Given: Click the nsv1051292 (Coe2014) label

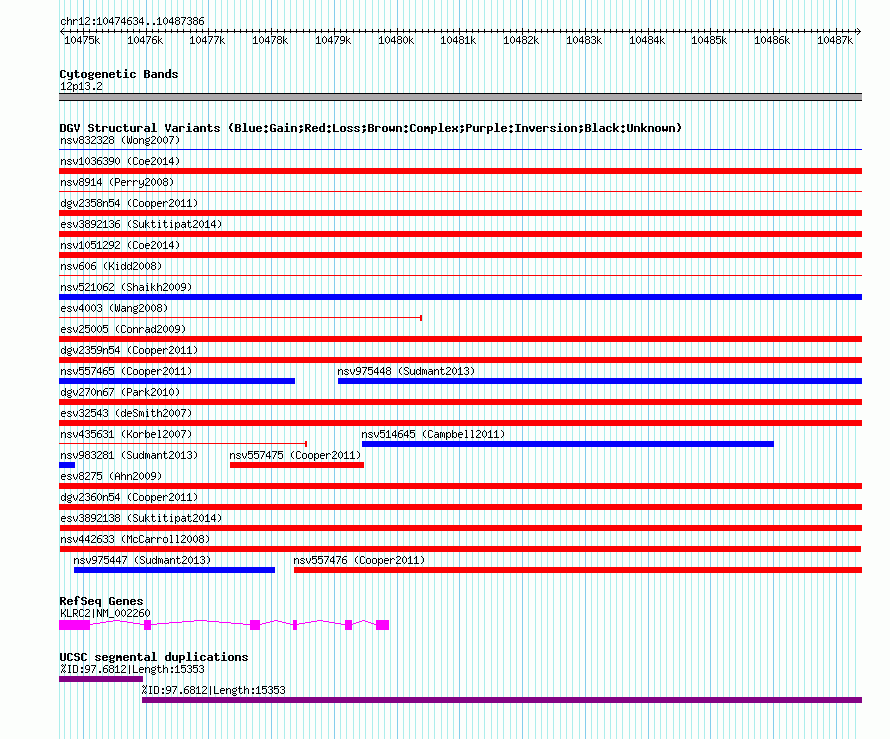Looking at the screenshot, I should click(120, 245).
